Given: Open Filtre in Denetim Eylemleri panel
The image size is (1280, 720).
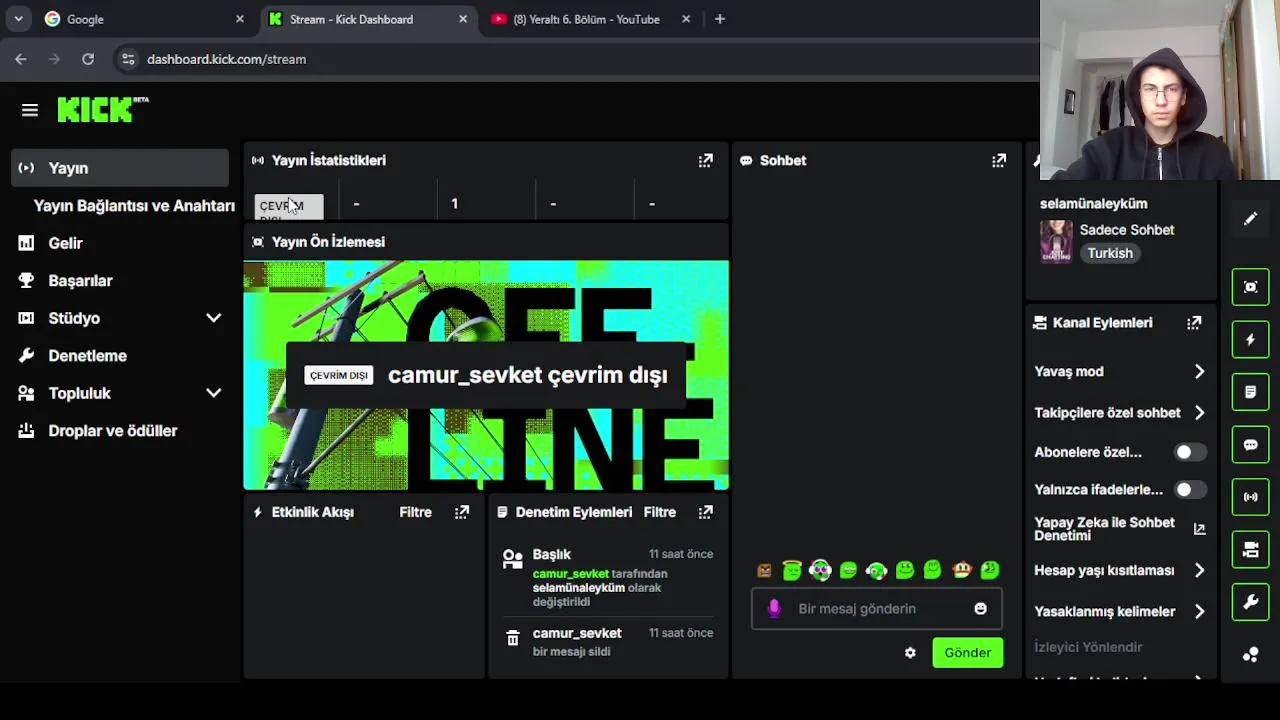Looking at the screenshot, I should (660, 512).
